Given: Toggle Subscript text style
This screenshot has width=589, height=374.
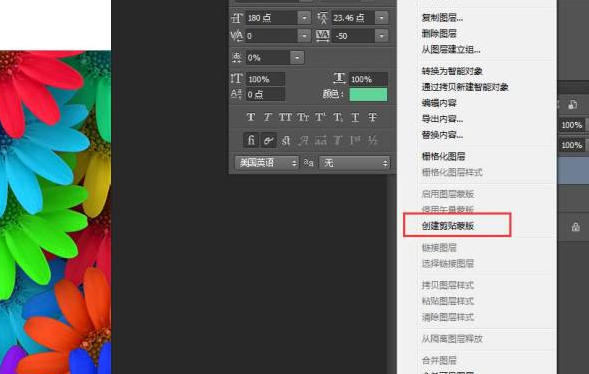Looking at the screenshot, I should click(x=338, y=118).
